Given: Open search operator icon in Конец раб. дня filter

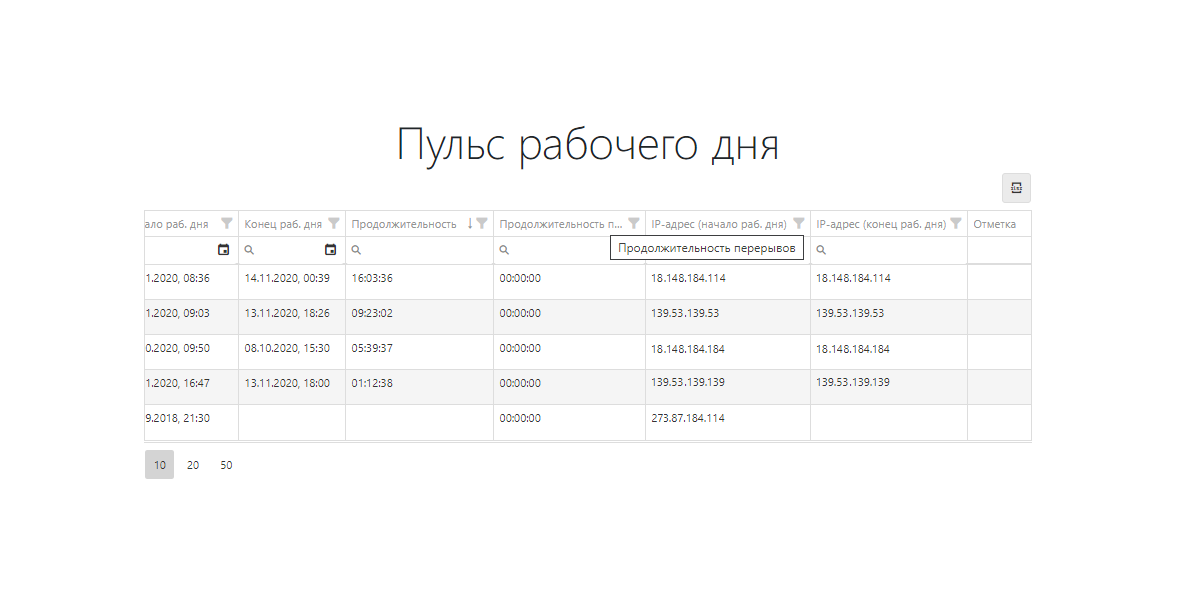Looking at the screenshot, I should (x=249, y=250).
